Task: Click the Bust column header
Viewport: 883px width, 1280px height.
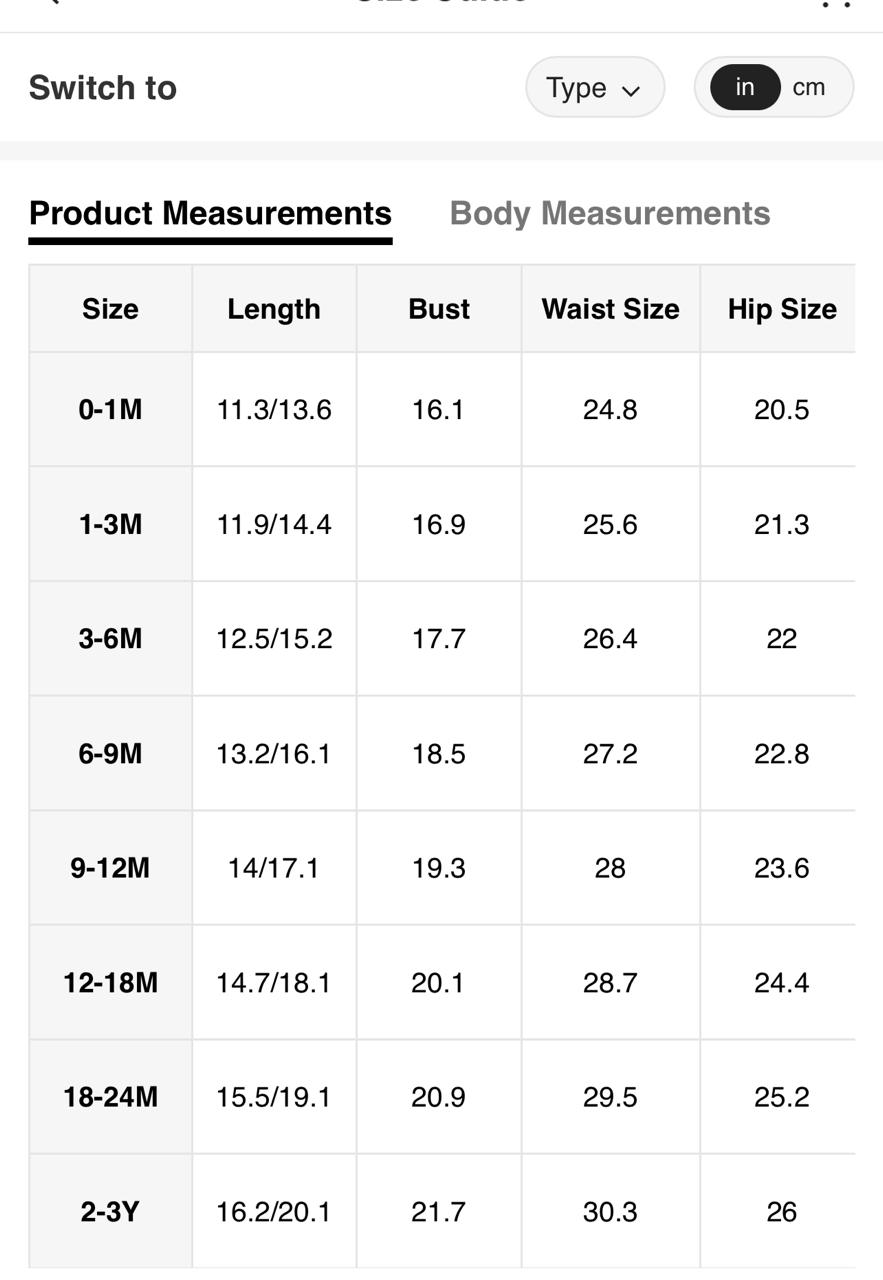Action: coord(439,309)
